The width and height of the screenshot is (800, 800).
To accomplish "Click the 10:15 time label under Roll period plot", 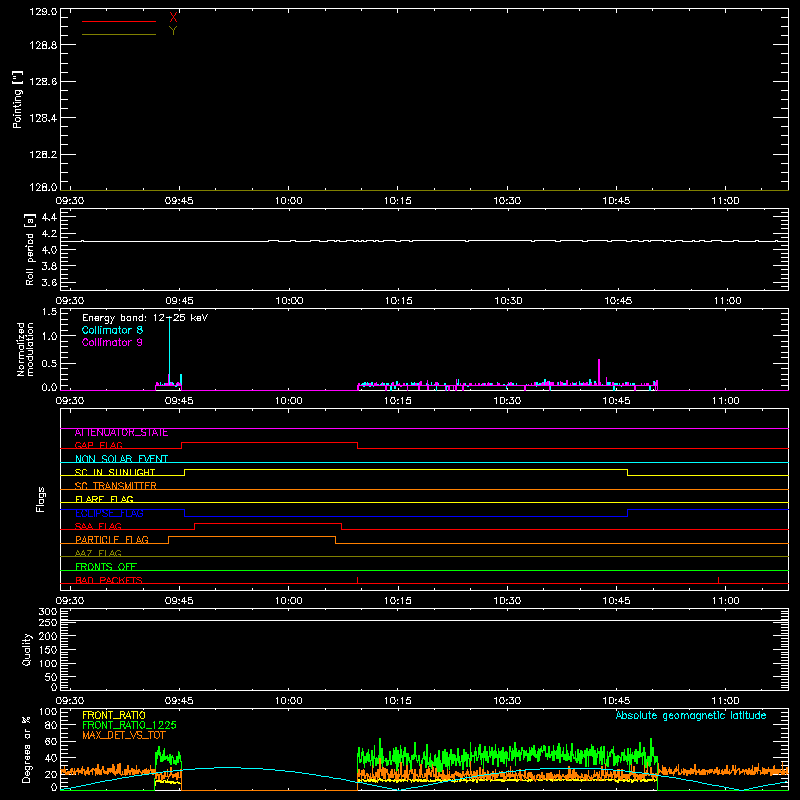I will tap(398, 301).
